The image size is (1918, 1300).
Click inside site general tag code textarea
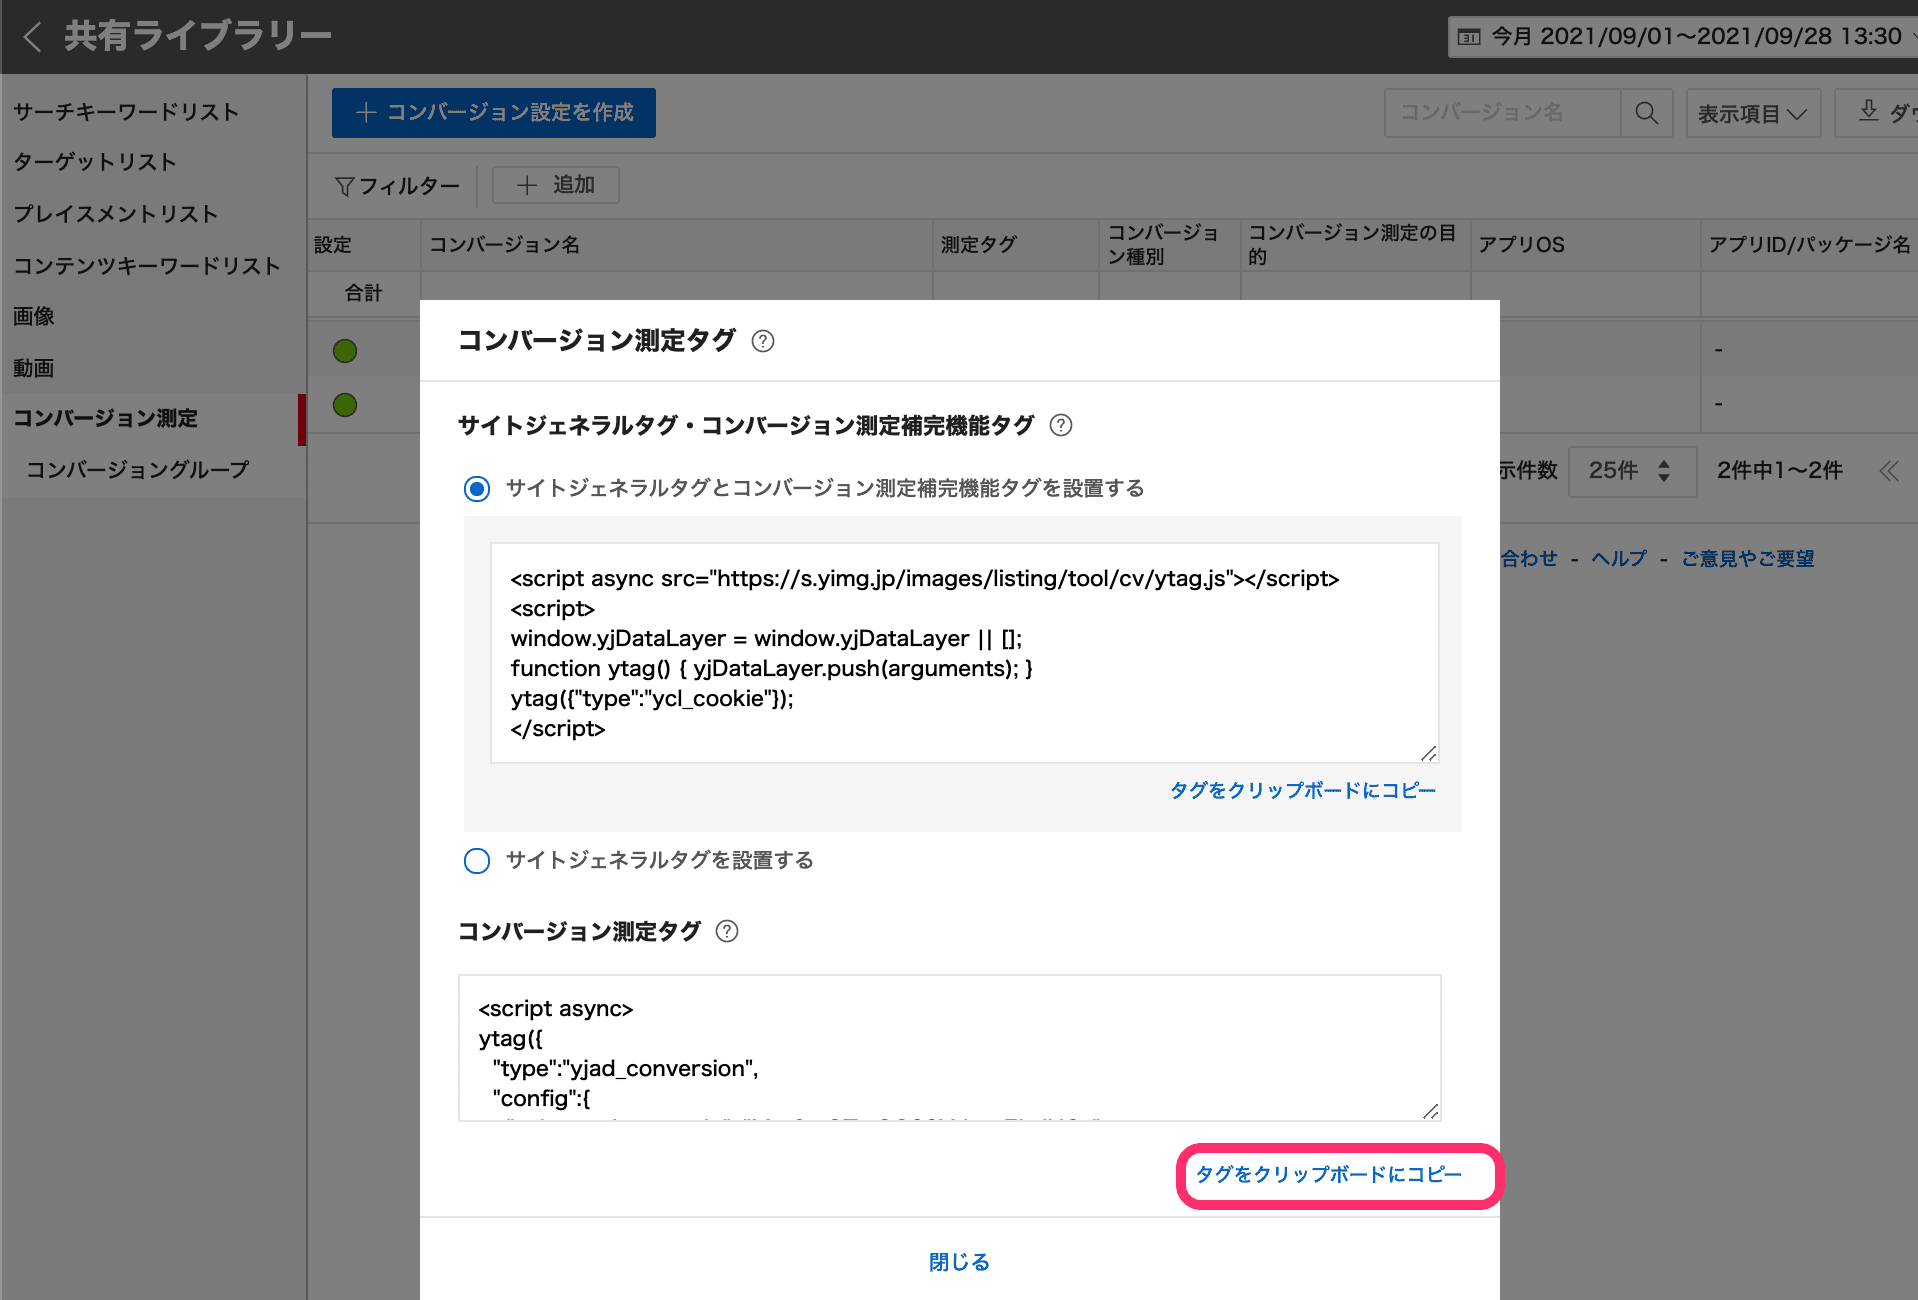coord(965,653)
